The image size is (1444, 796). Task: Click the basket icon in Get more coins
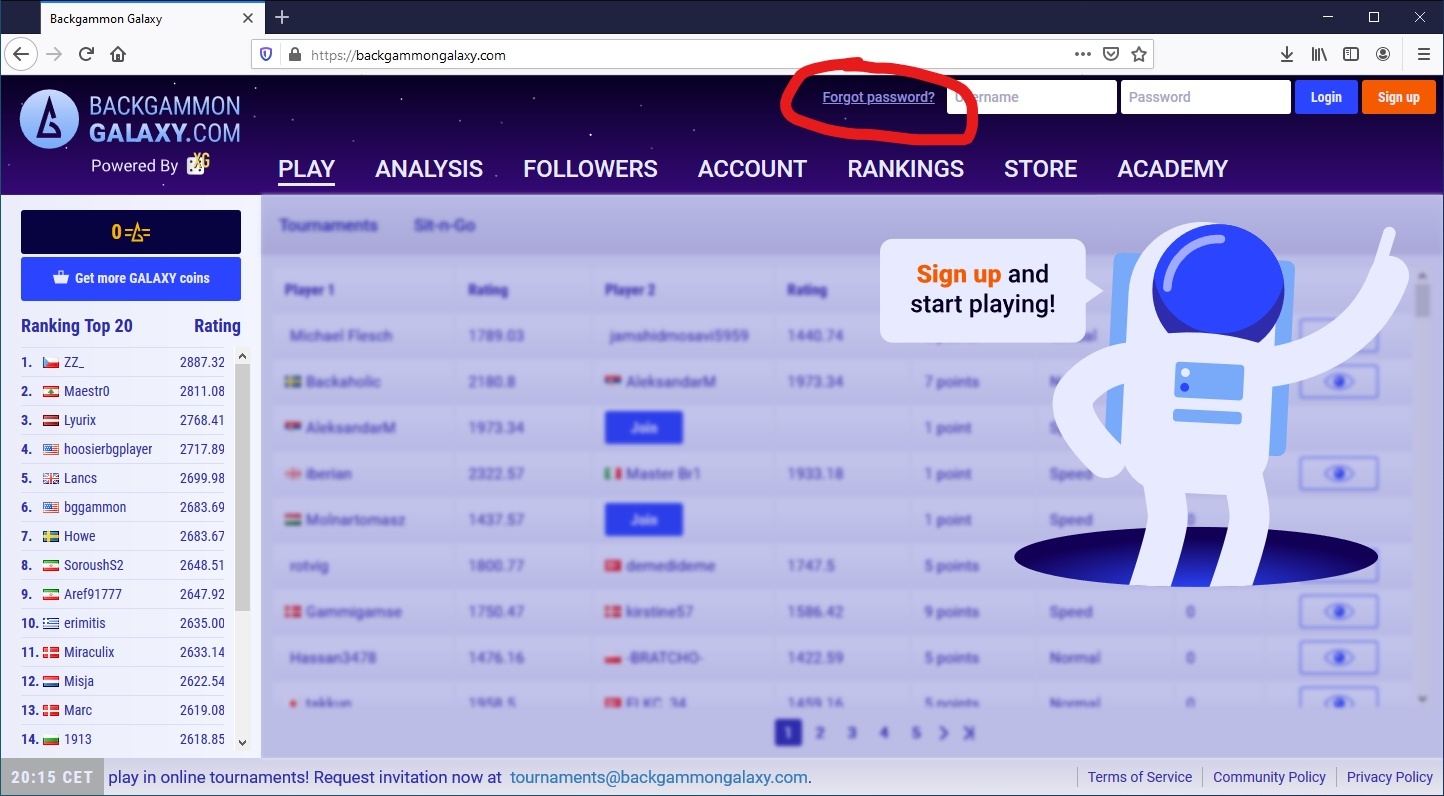(61, 278)
